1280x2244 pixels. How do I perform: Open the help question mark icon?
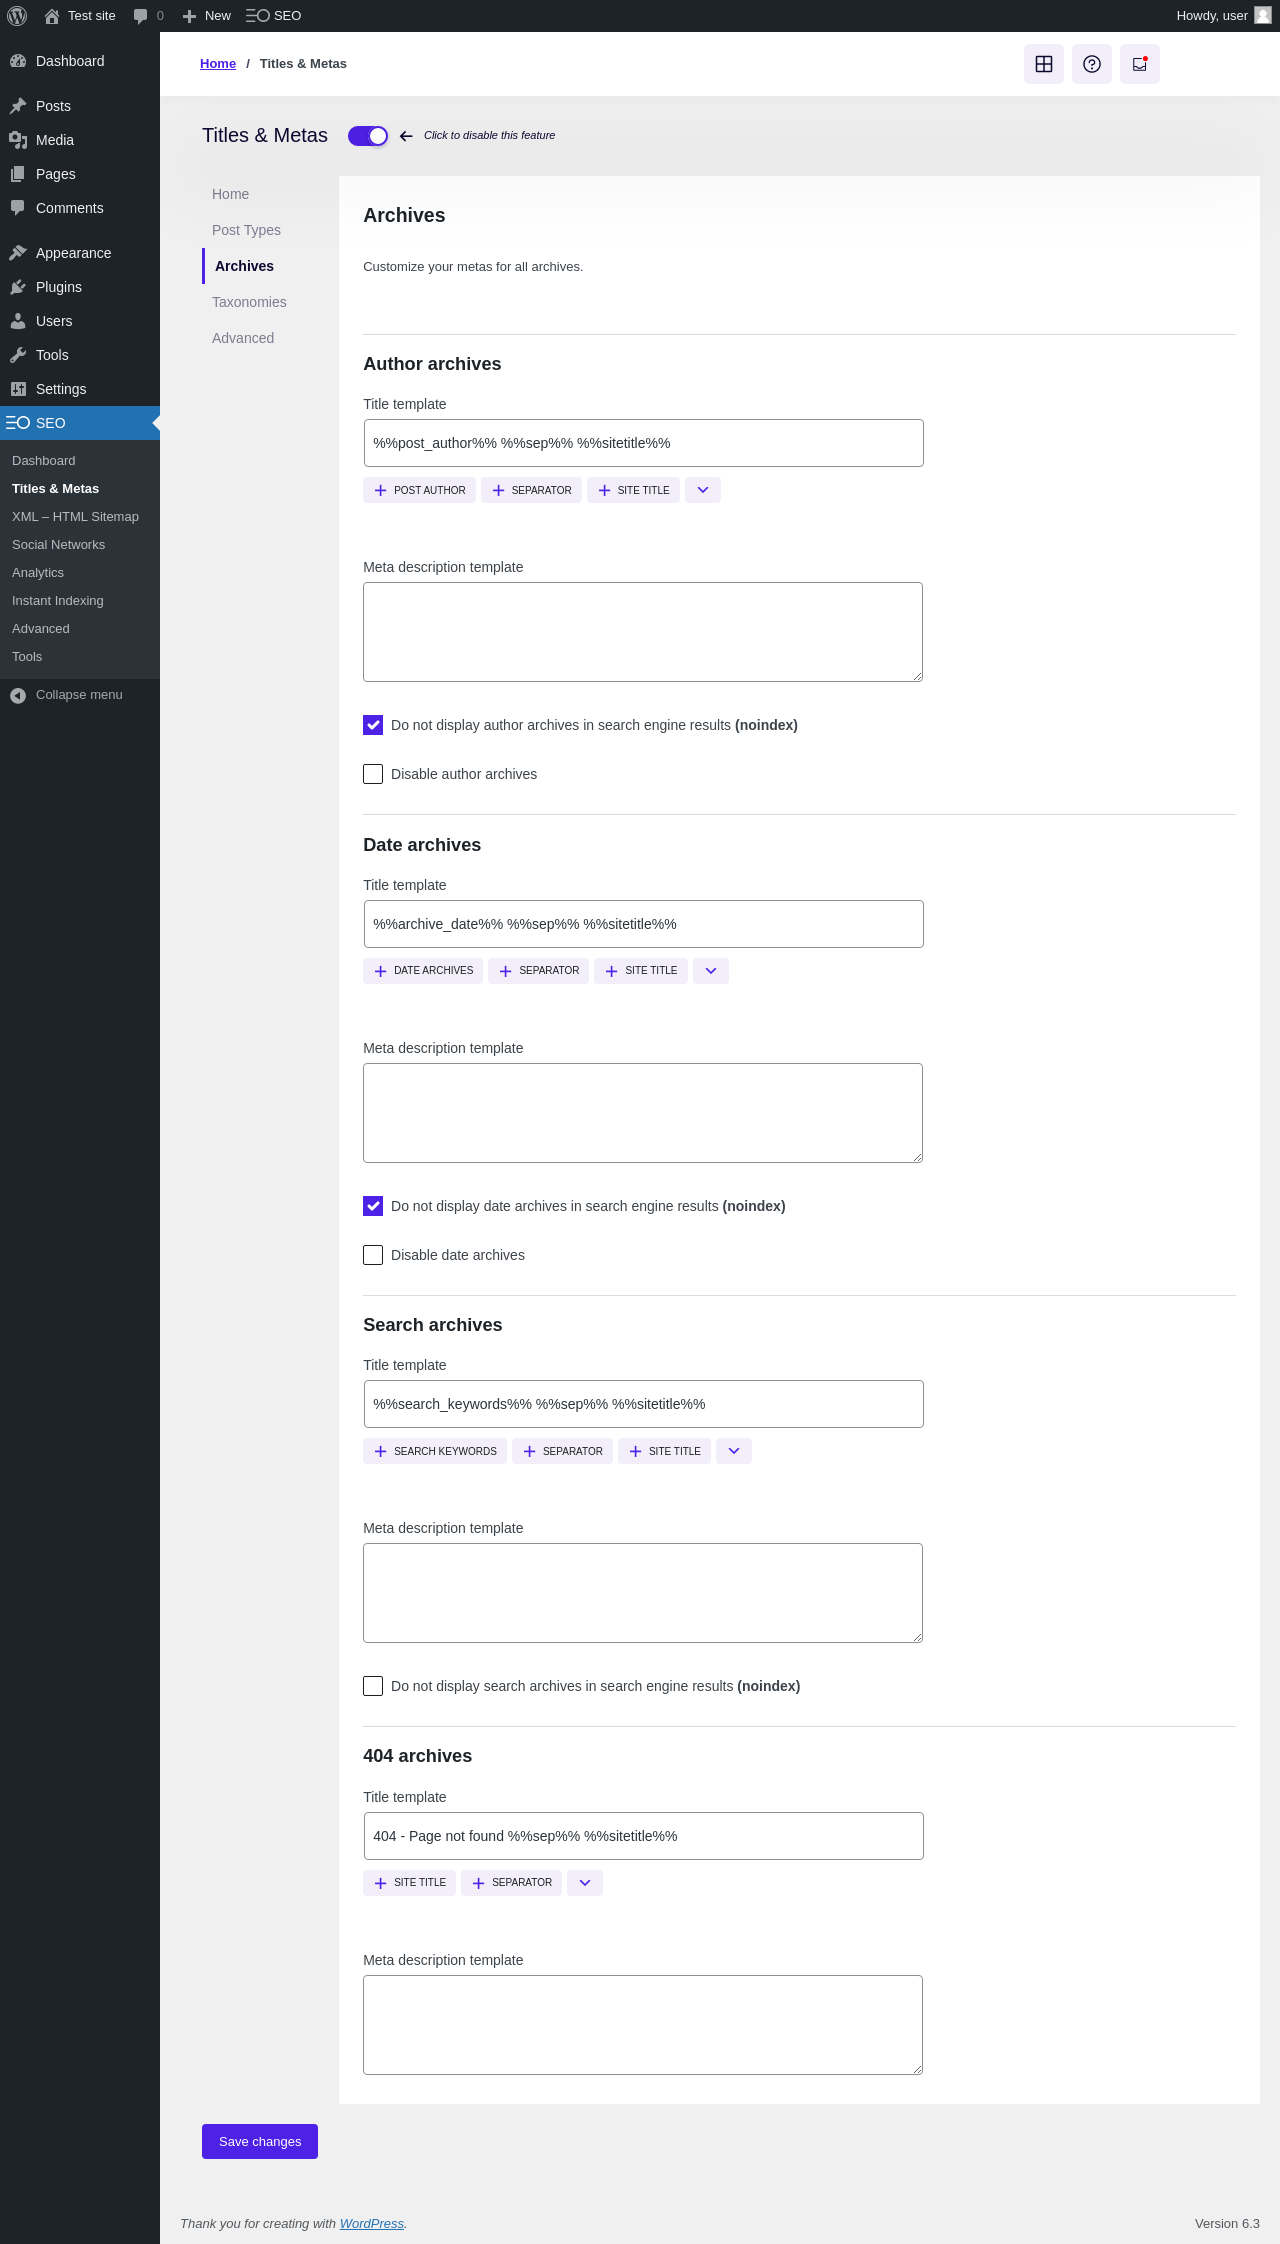[x=1091, y=64]
